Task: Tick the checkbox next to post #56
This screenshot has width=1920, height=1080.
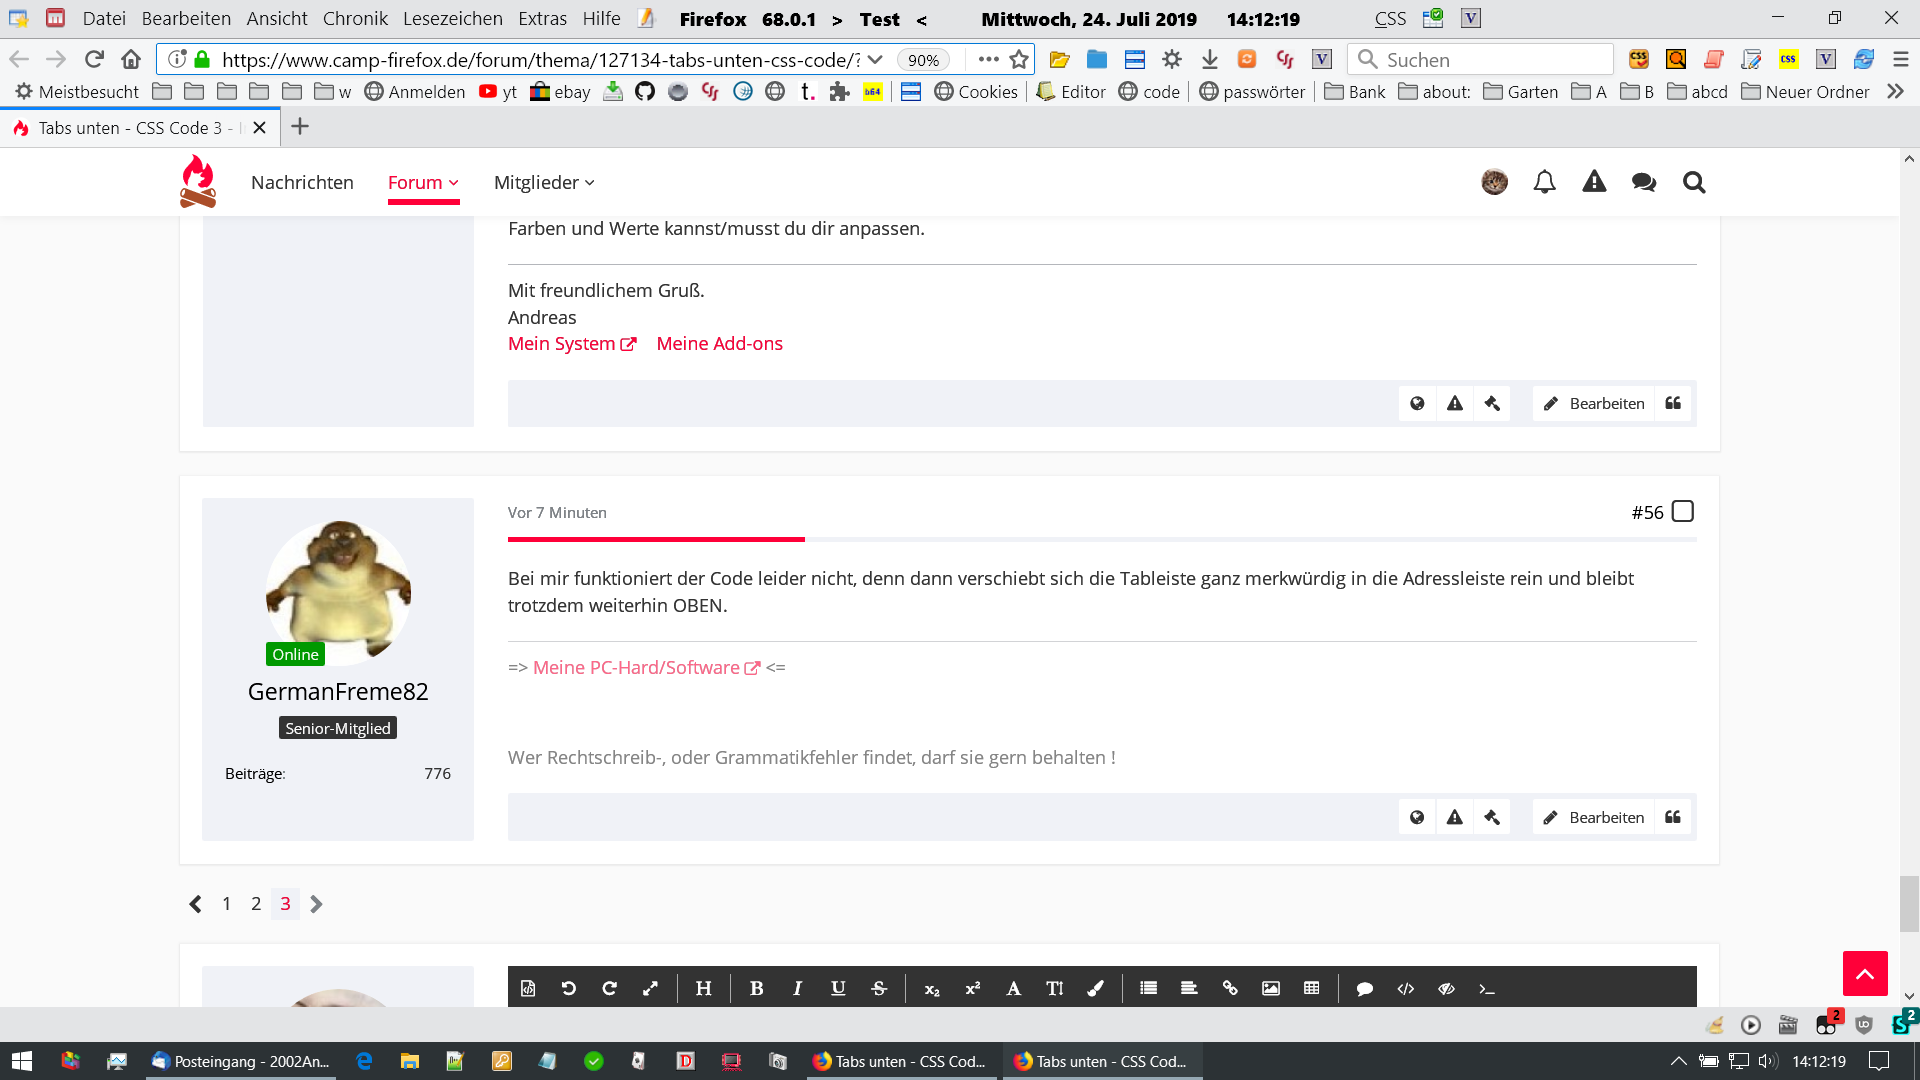Action: click(x=1683, y=511)
